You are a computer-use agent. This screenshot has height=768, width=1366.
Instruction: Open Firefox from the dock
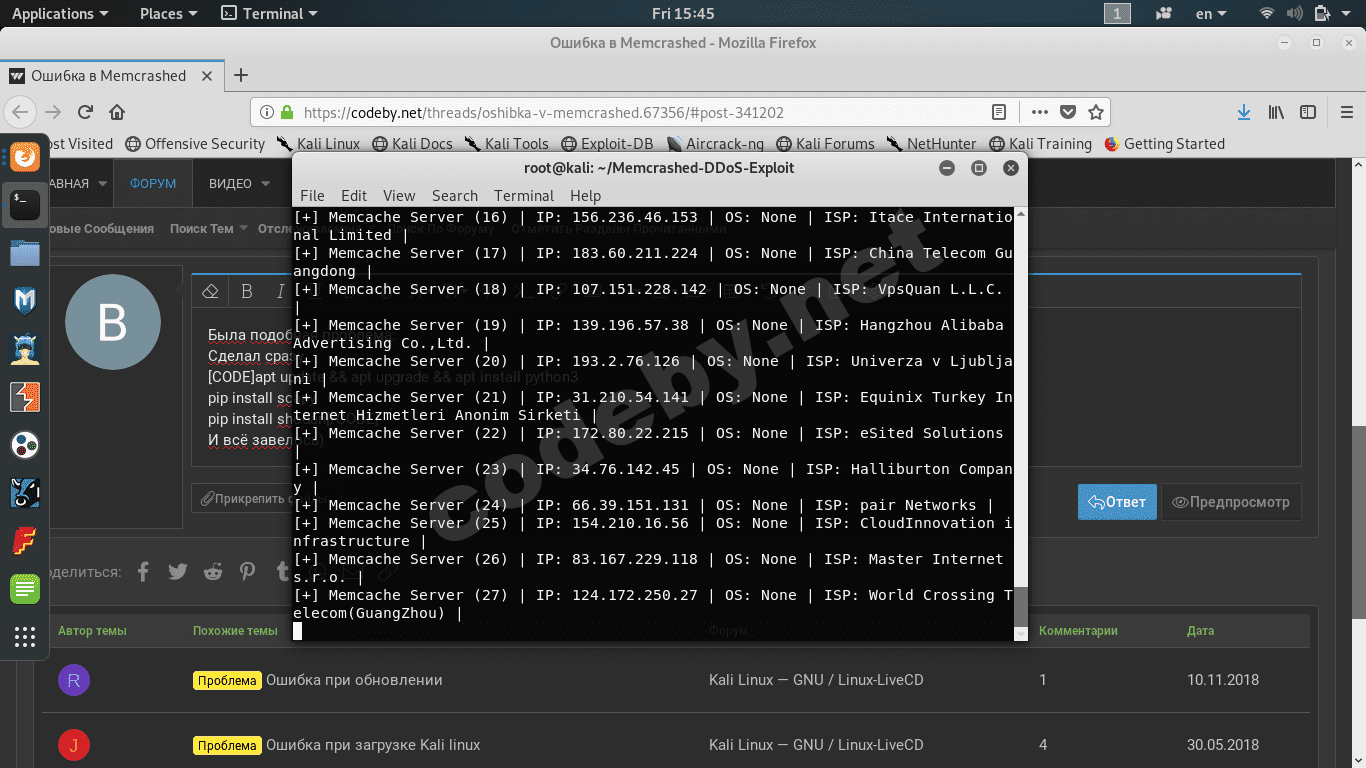click(x=25, y=156)
